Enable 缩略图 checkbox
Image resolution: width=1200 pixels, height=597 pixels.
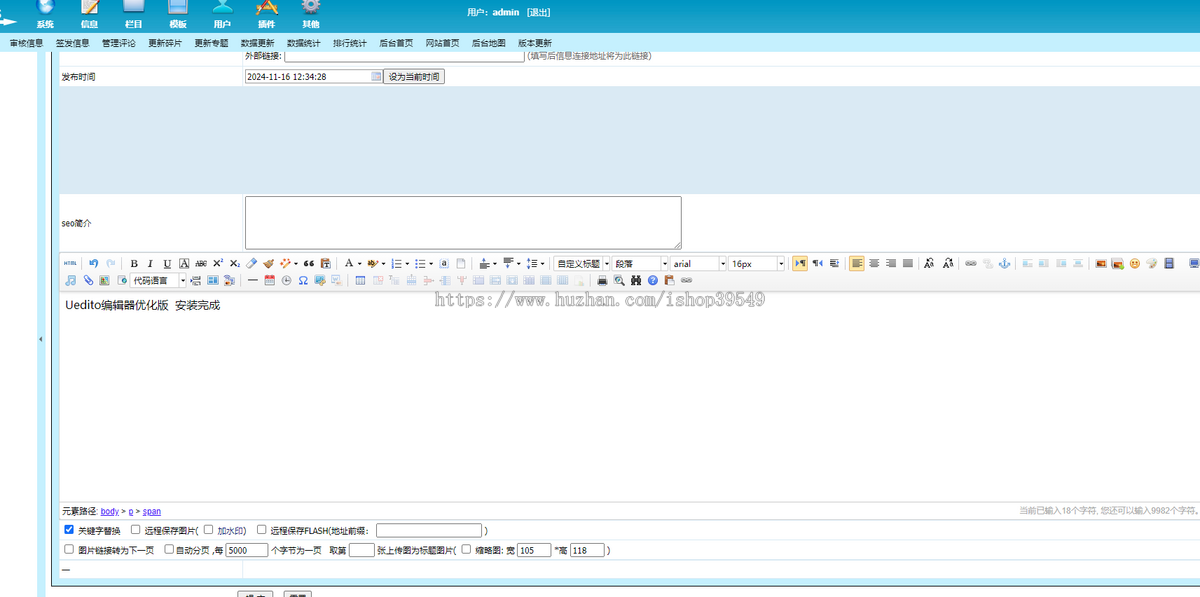click(x=466, y=549)
